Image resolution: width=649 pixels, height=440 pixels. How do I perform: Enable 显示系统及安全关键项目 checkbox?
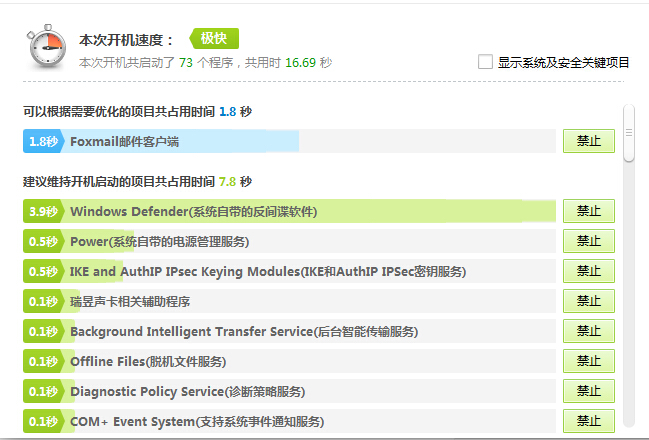click(x=486, y=62)
